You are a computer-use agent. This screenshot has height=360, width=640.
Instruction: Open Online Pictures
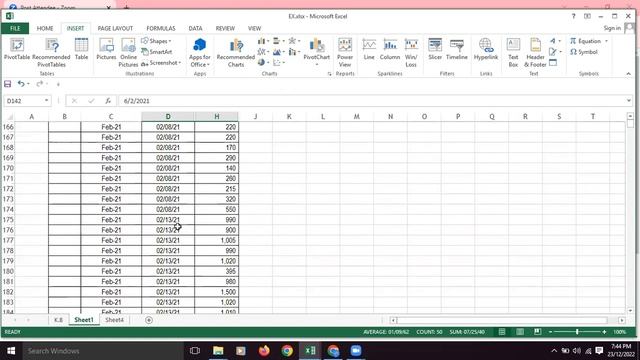coord(128,53)
